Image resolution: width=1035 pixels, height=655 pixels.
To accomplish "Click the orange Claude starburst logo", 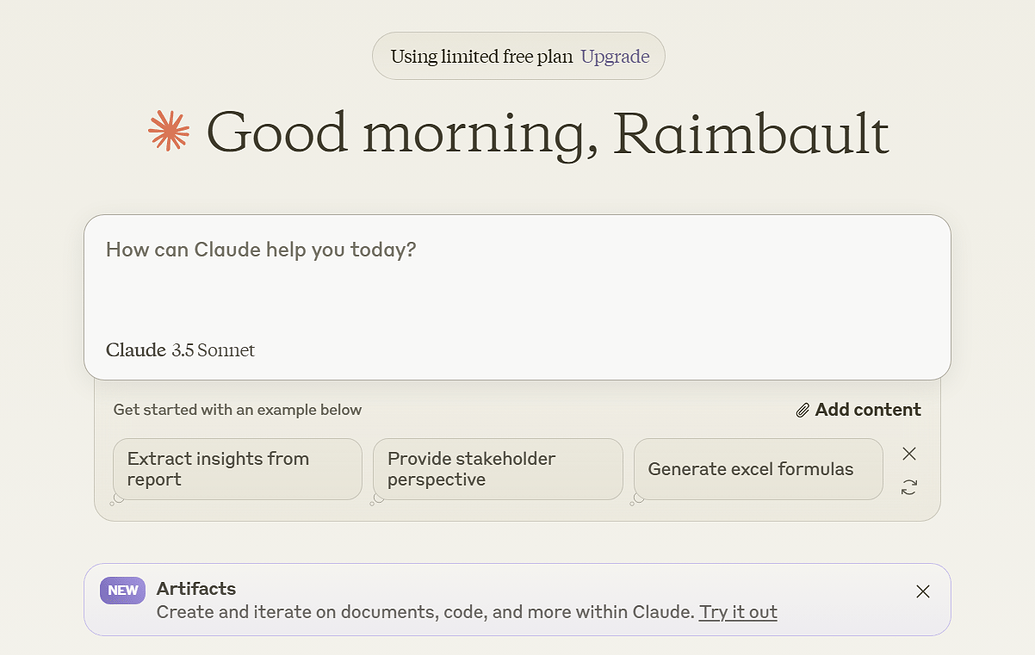I will [169, 131].
